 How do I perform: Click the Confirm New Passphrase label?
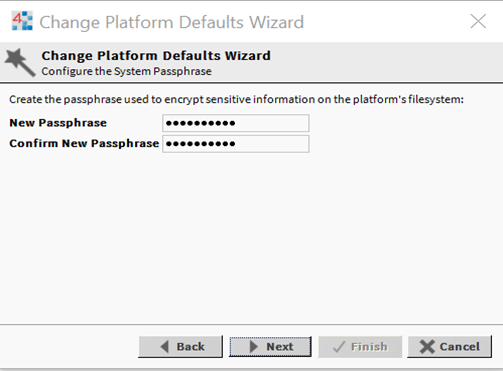(84, 143)
